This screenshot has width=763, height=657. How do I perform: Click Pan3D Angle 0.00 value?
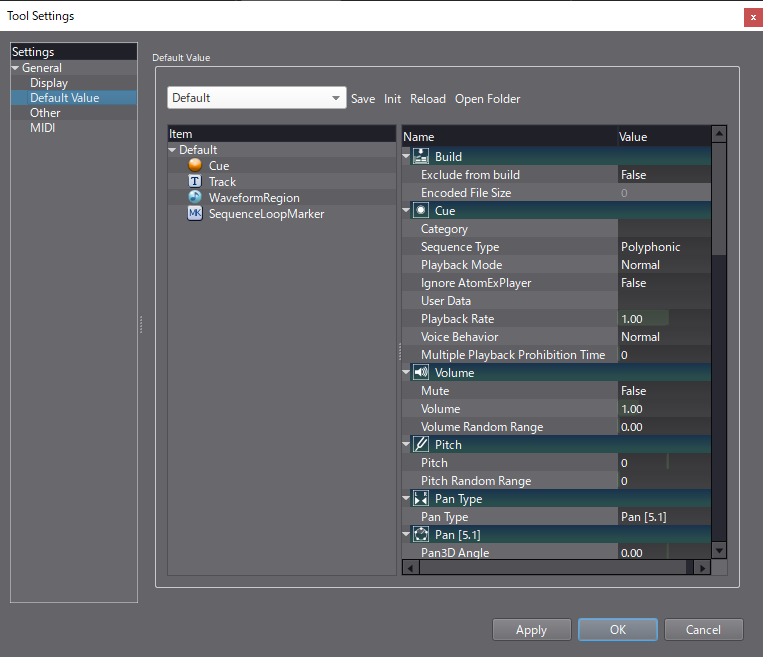coord(664,552)
